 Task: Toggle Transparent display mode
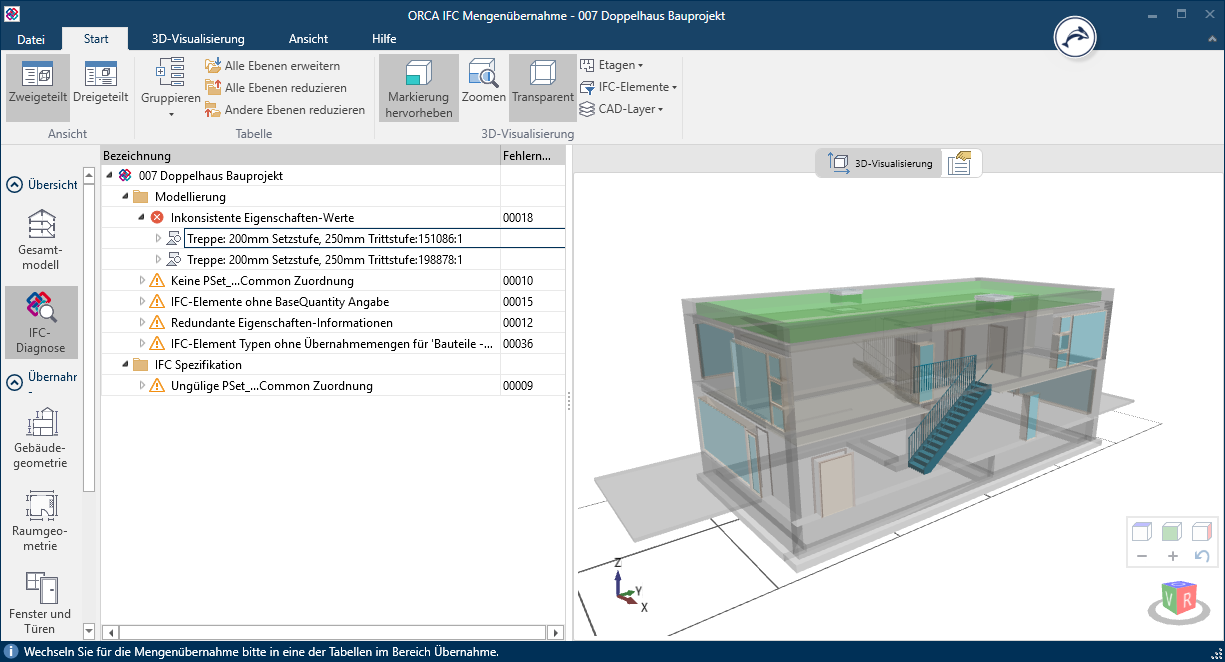tap(542, 87)
